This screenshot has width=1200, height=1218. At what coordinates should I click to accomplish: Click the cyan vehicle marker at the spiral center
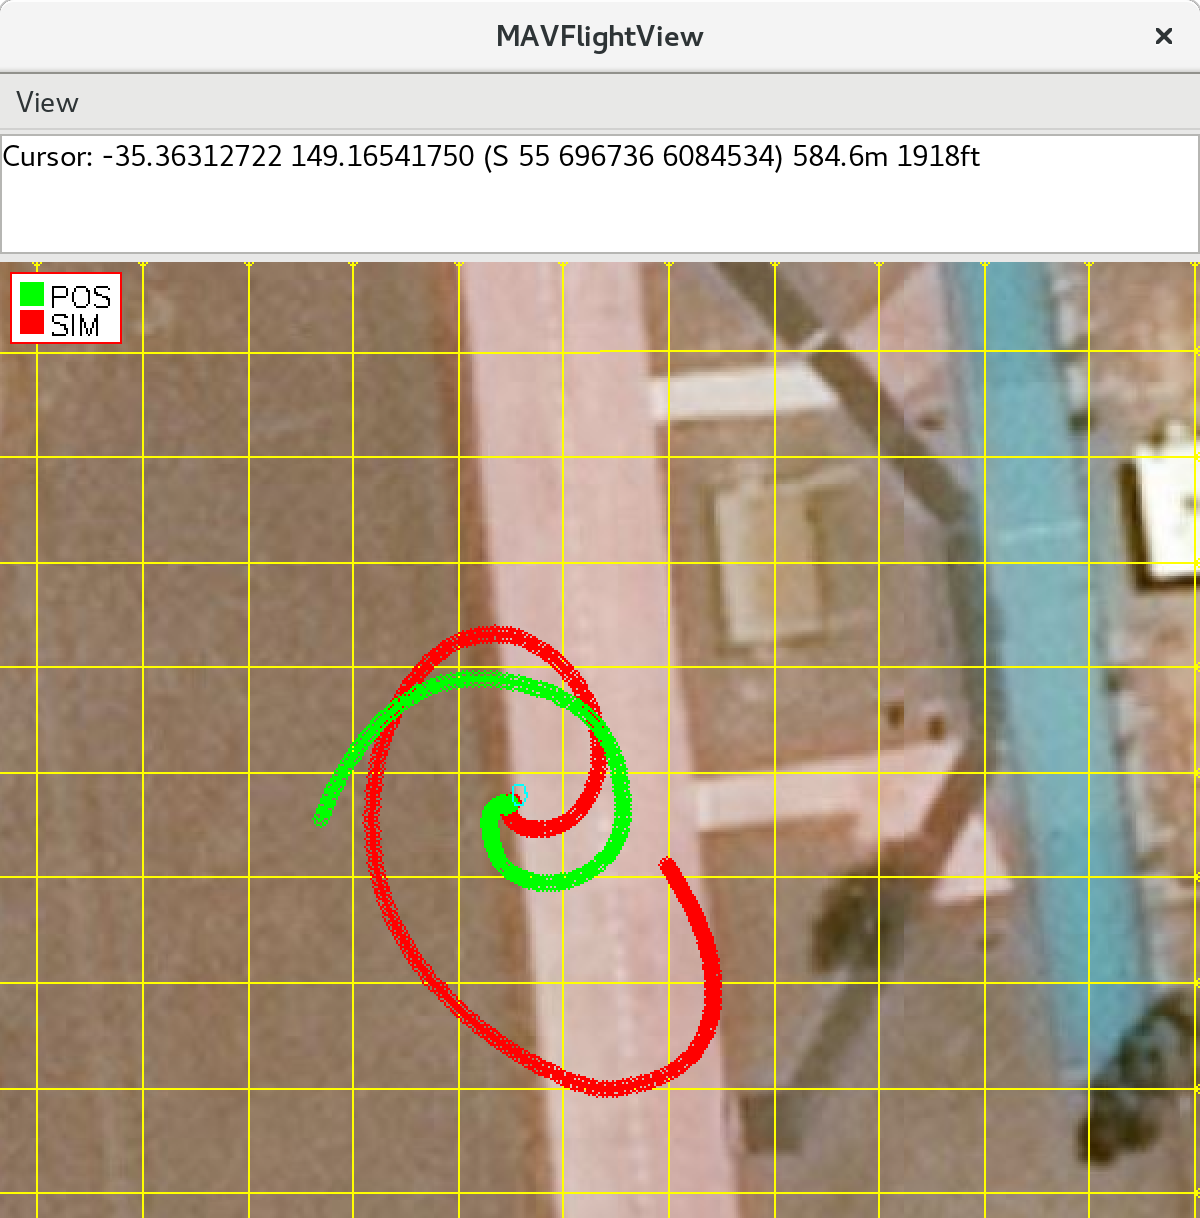tap(519, 794)
